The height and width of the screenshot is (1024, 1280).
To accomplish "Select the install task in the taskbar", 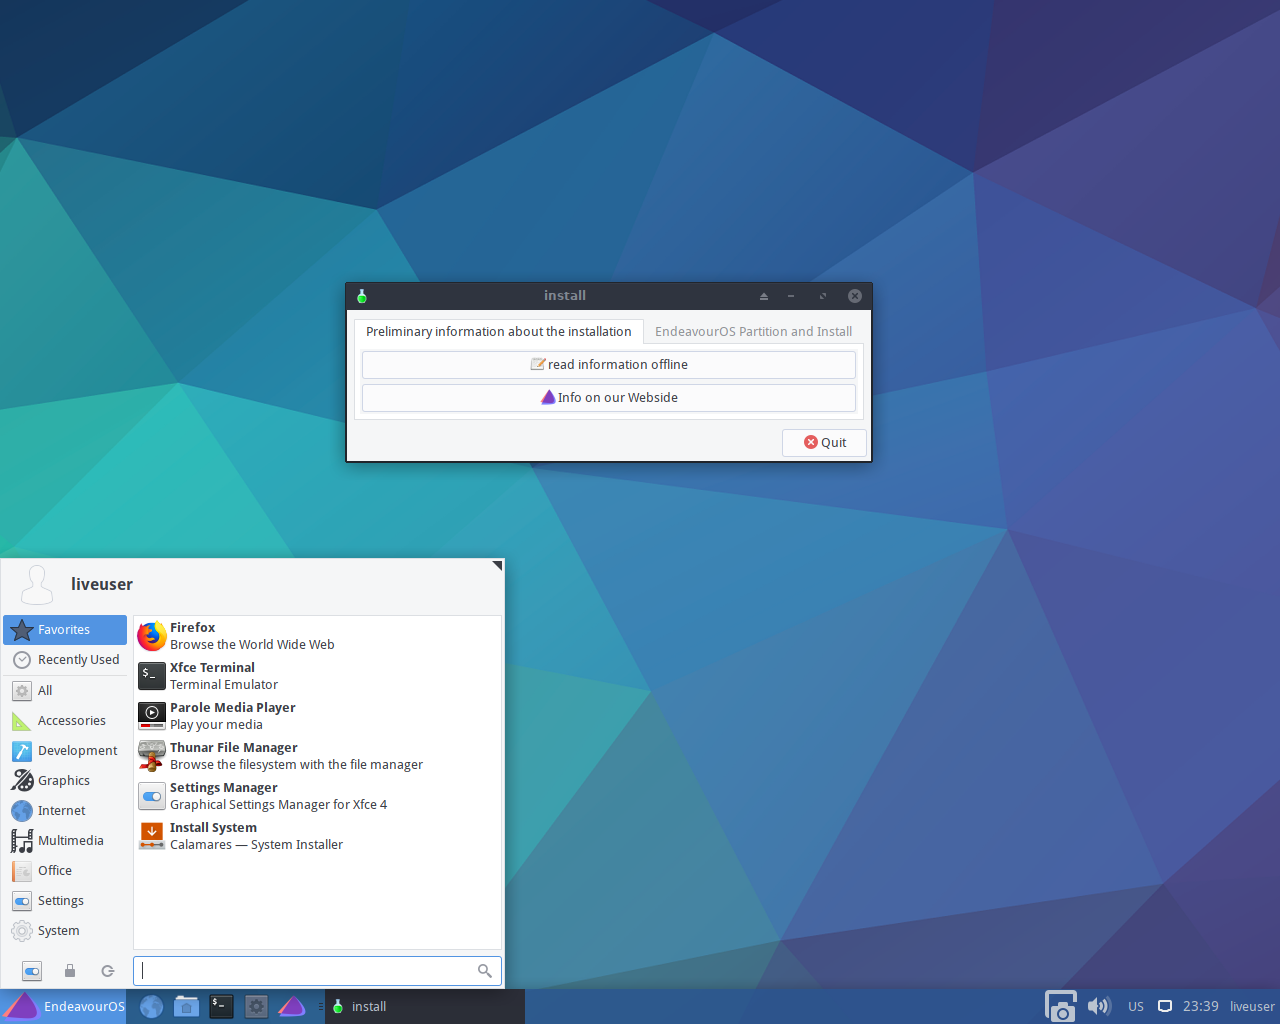I will point(425,1007).
